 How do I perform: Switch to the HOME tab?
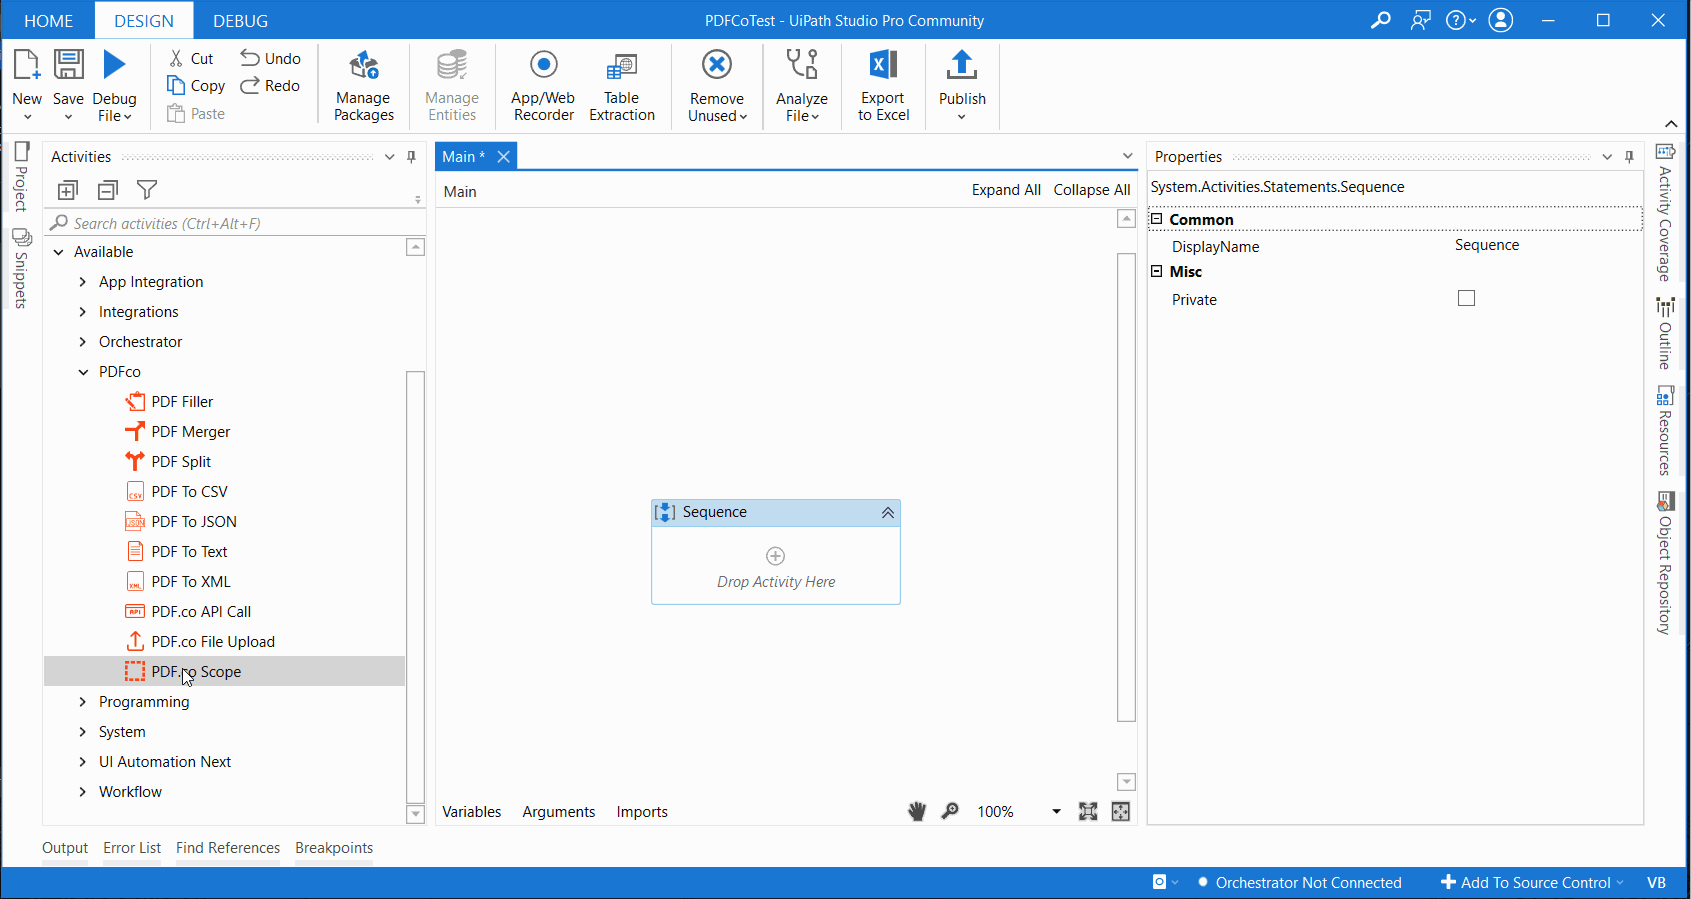tap(48, 20)
